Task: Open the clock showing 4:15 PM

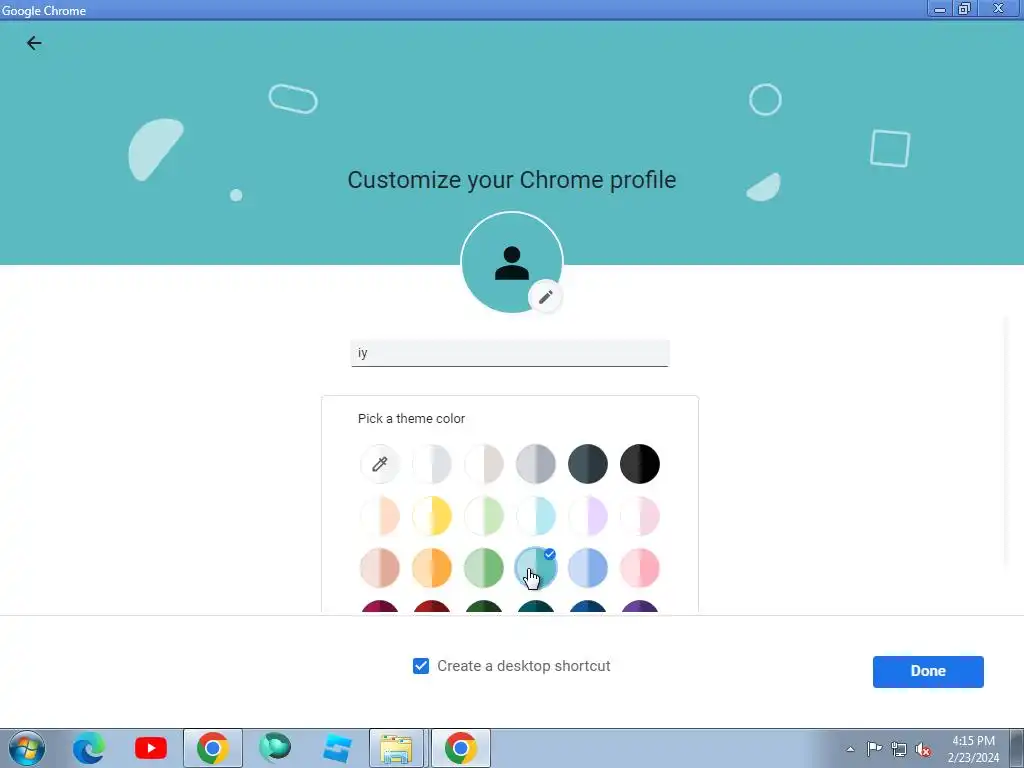Action: [x=973, y=749]
